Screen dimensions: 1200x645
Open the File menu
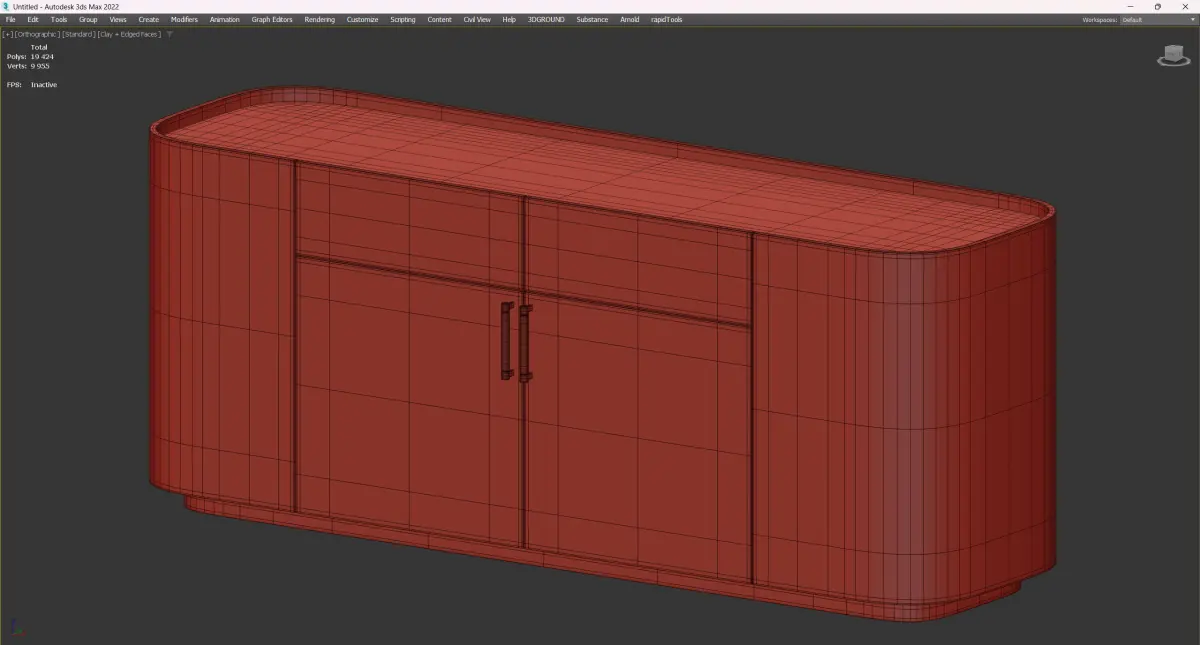10,19
